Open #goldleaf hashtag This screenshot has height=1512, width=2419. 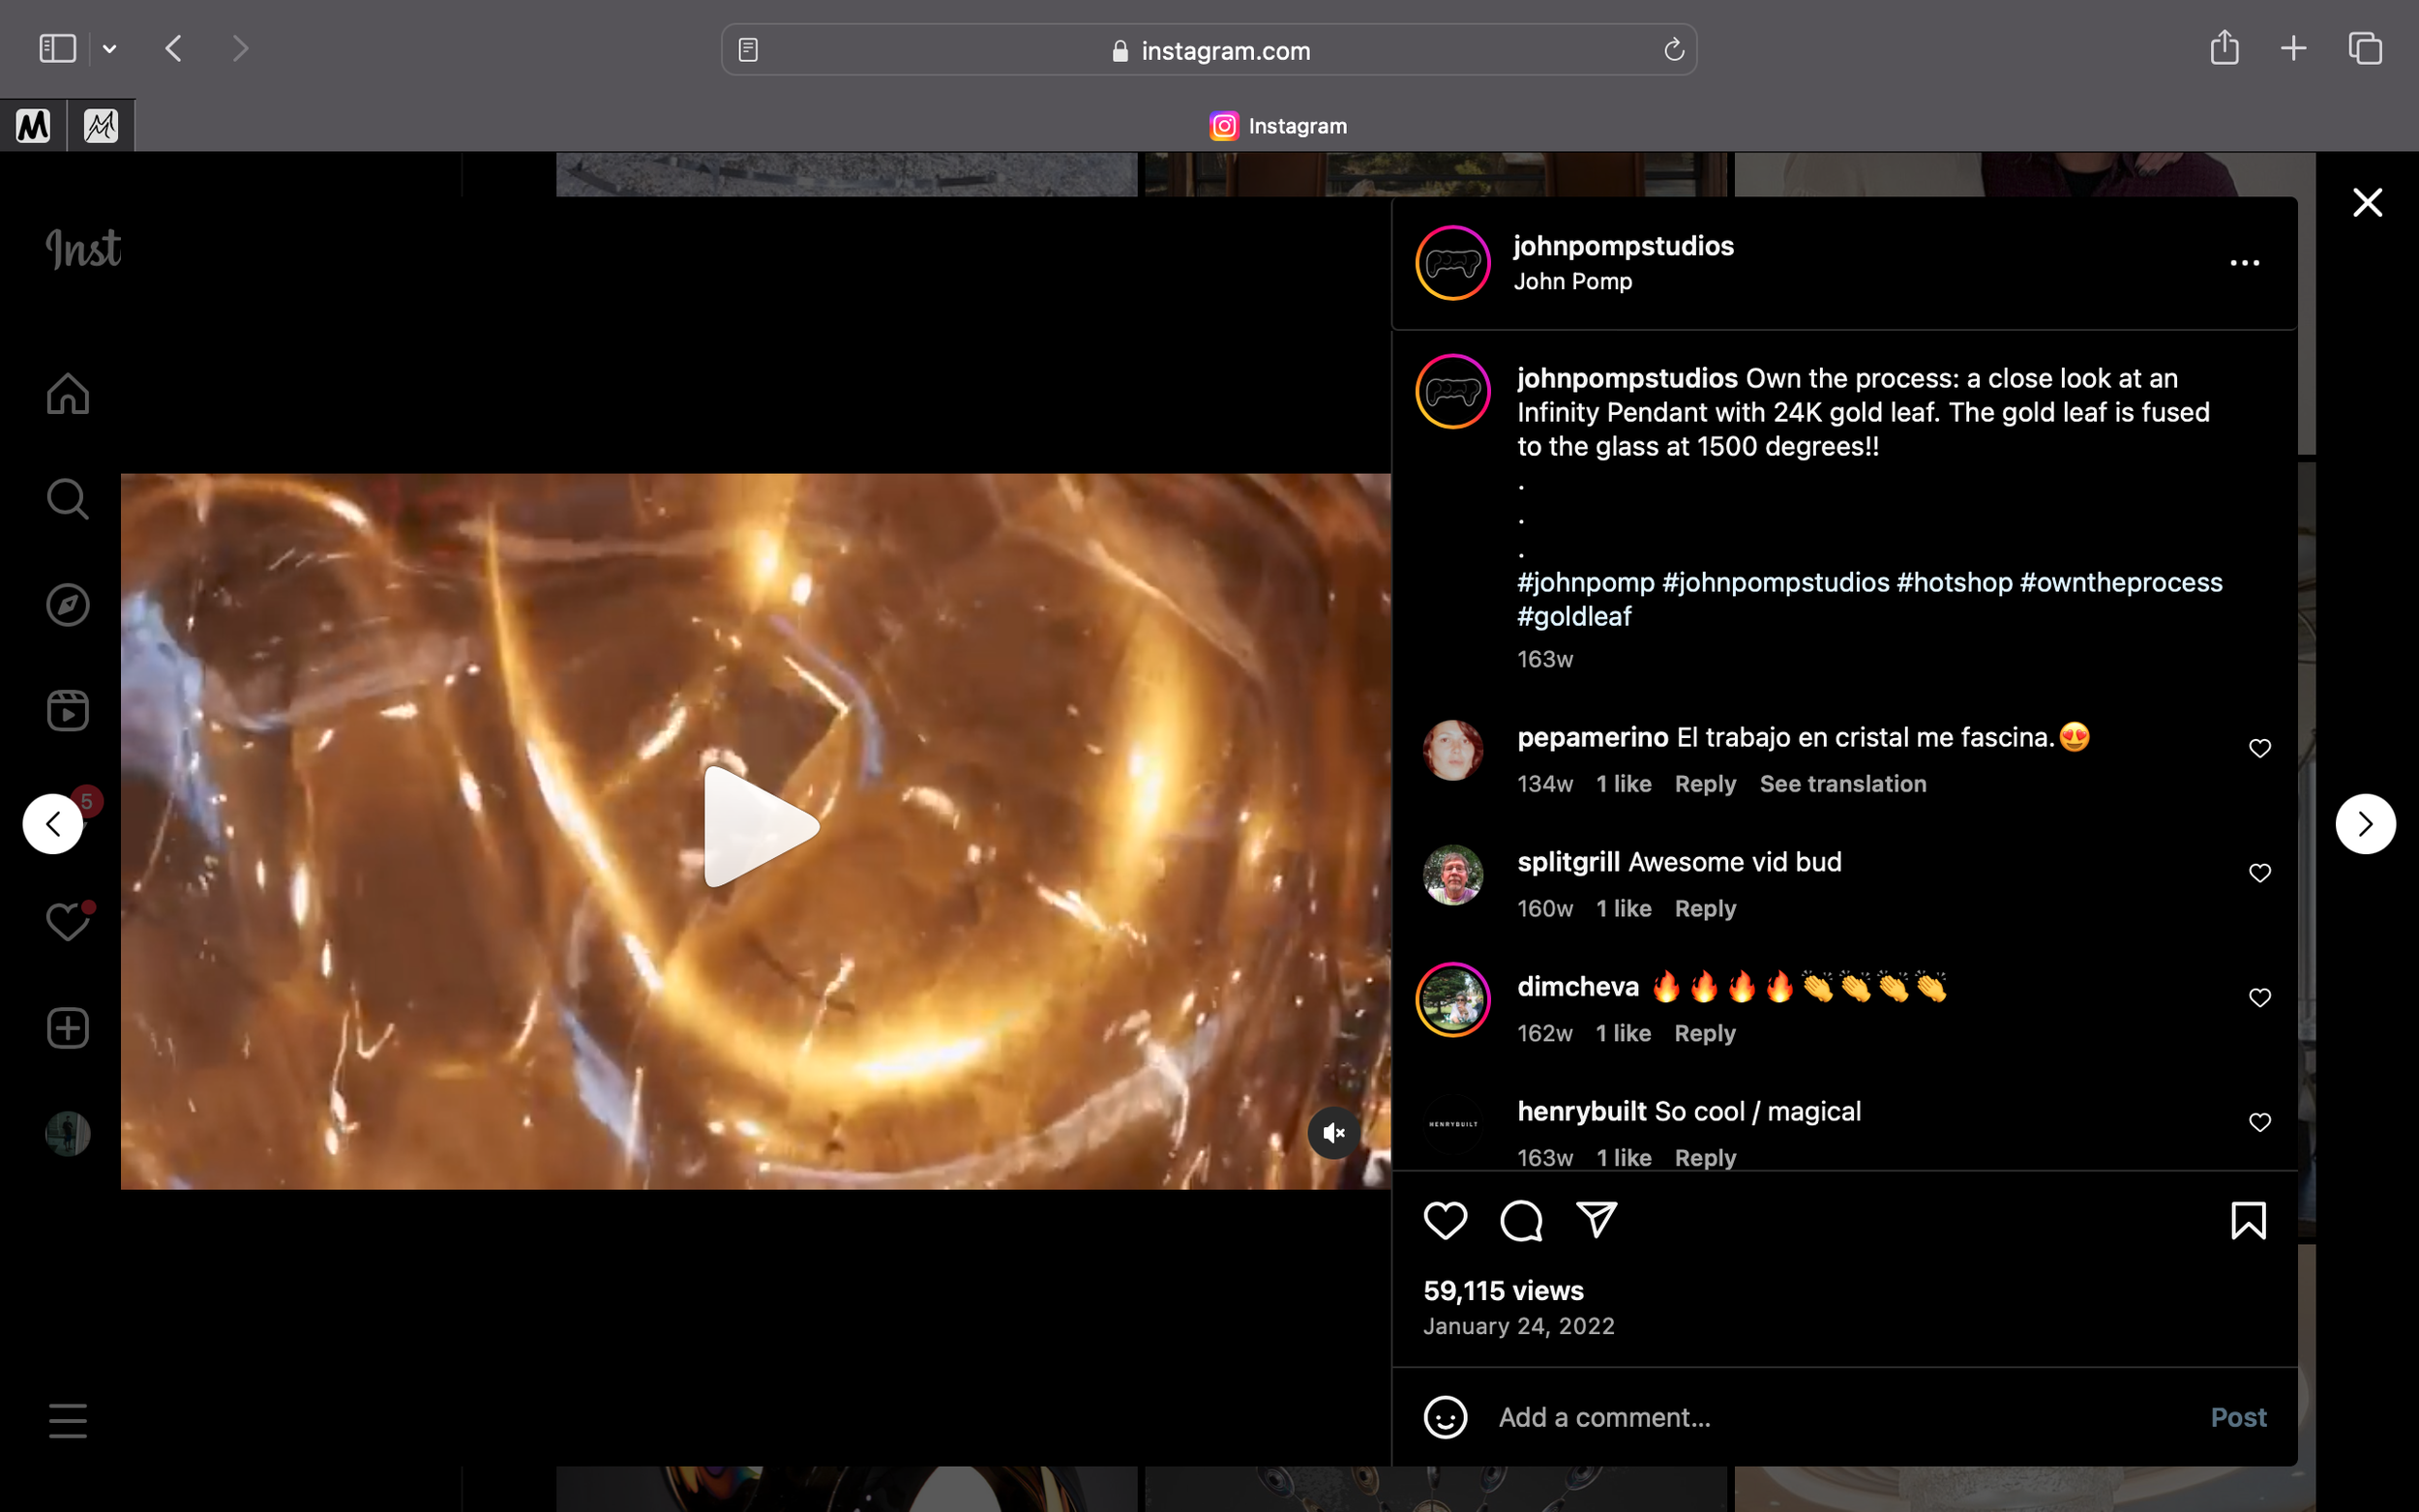pyautogui.click(x=1574, y=616)
